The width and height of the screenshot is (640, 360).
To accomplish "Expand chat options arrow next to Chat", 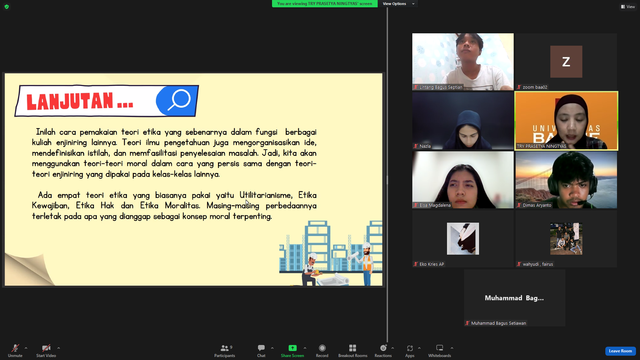I will [272, 348].
